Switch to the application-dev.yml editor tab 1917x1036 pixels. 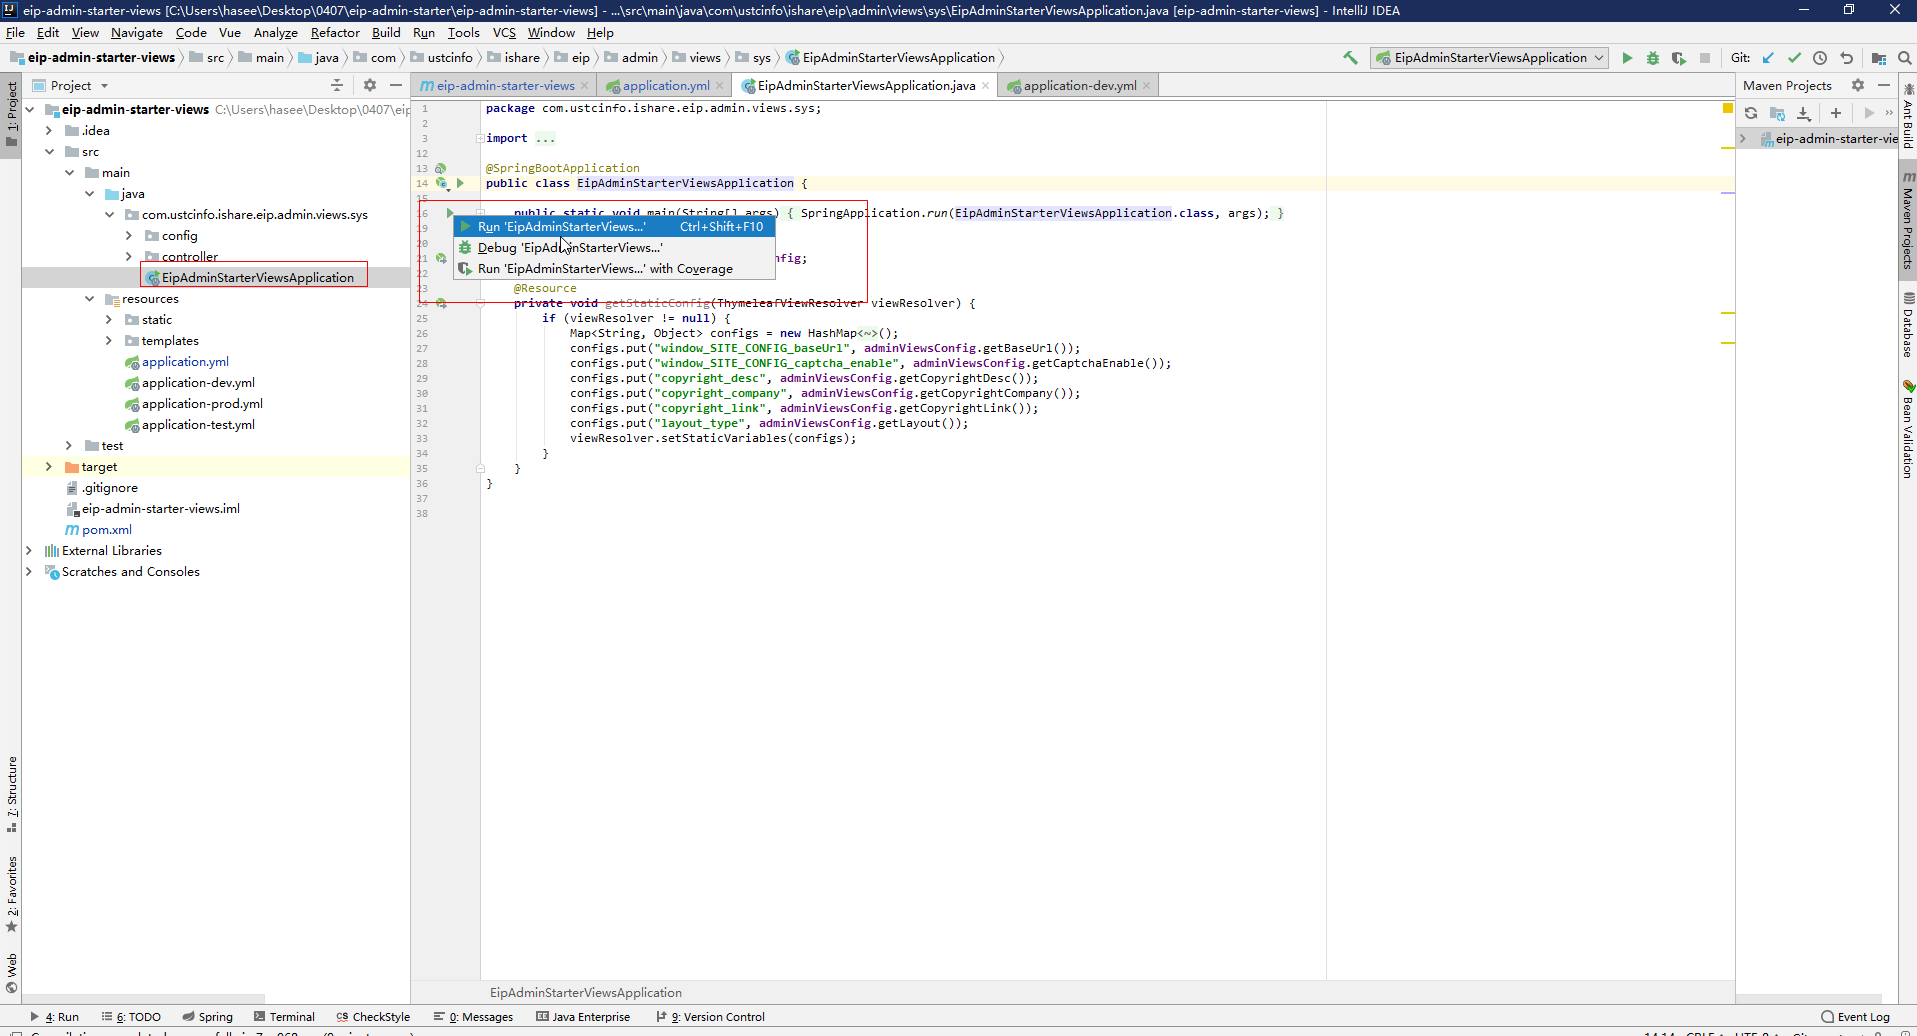pos(1079,86)
